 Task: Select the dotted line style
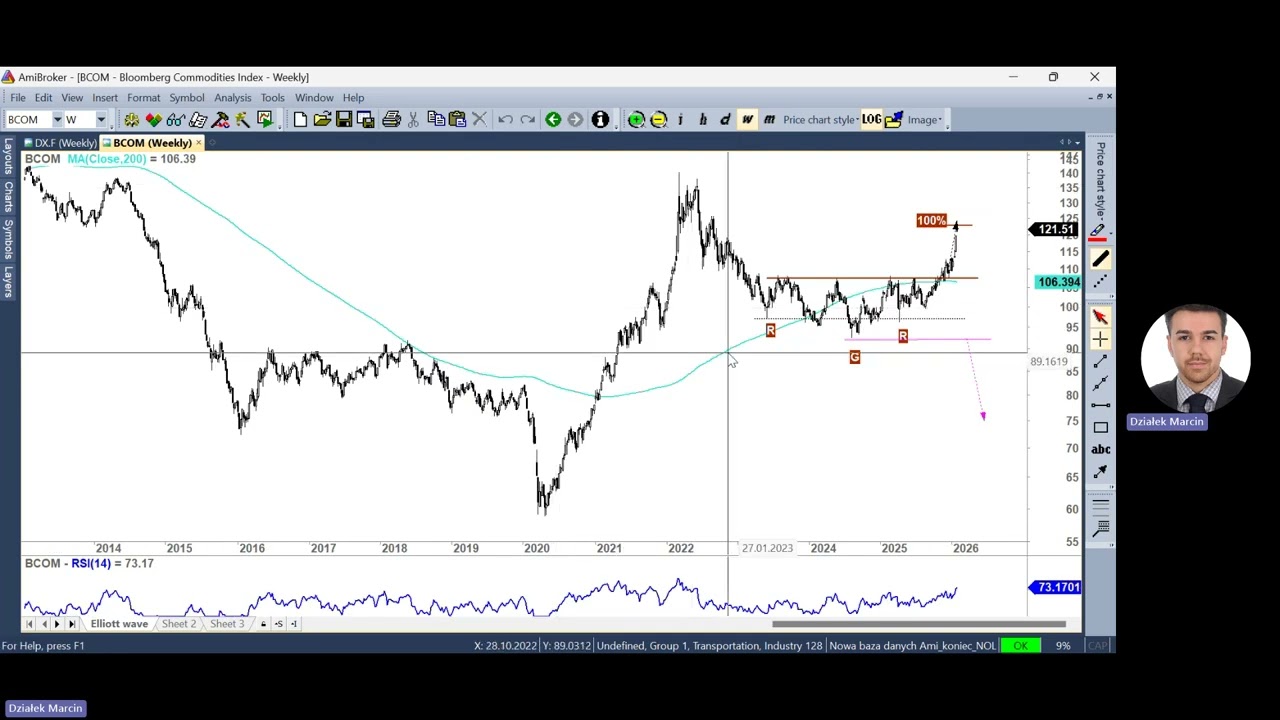pos(1100,283)
